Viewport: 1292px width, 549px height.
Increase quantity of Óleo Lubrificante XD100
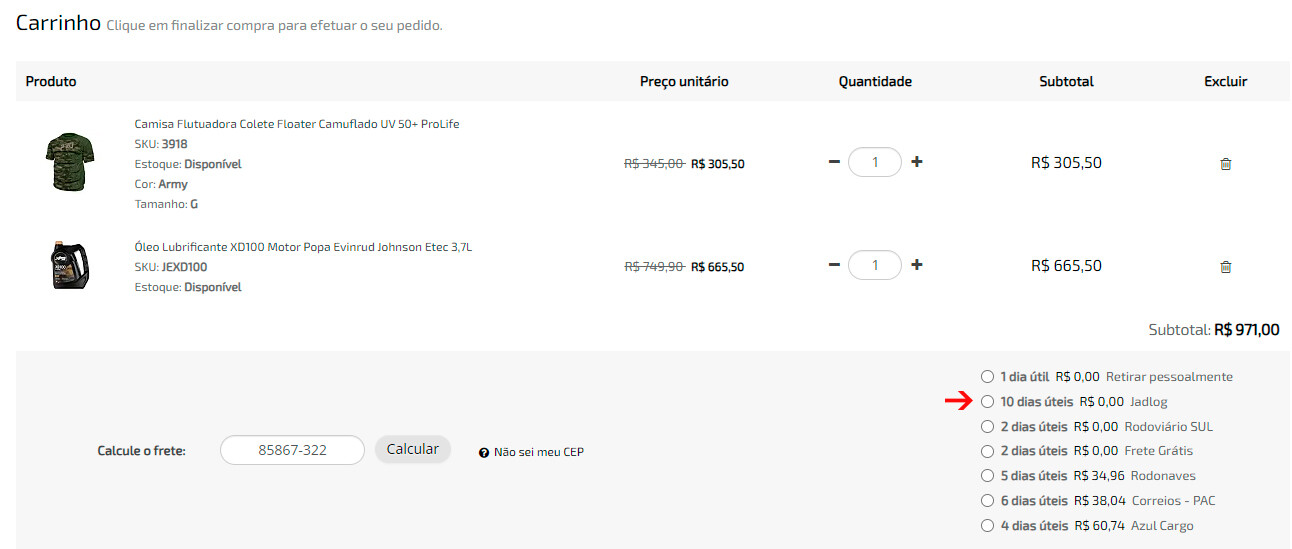(916, 265)
